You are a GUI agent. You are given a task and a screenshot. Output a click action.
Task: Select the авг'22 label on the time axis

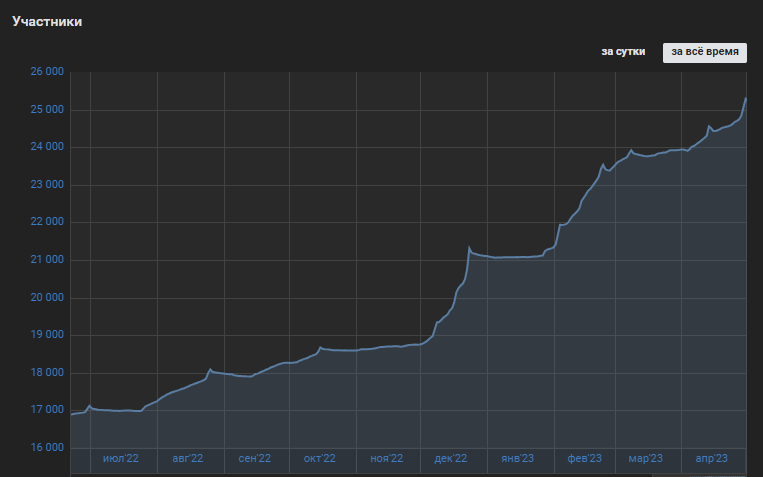[x=187, y=459]
